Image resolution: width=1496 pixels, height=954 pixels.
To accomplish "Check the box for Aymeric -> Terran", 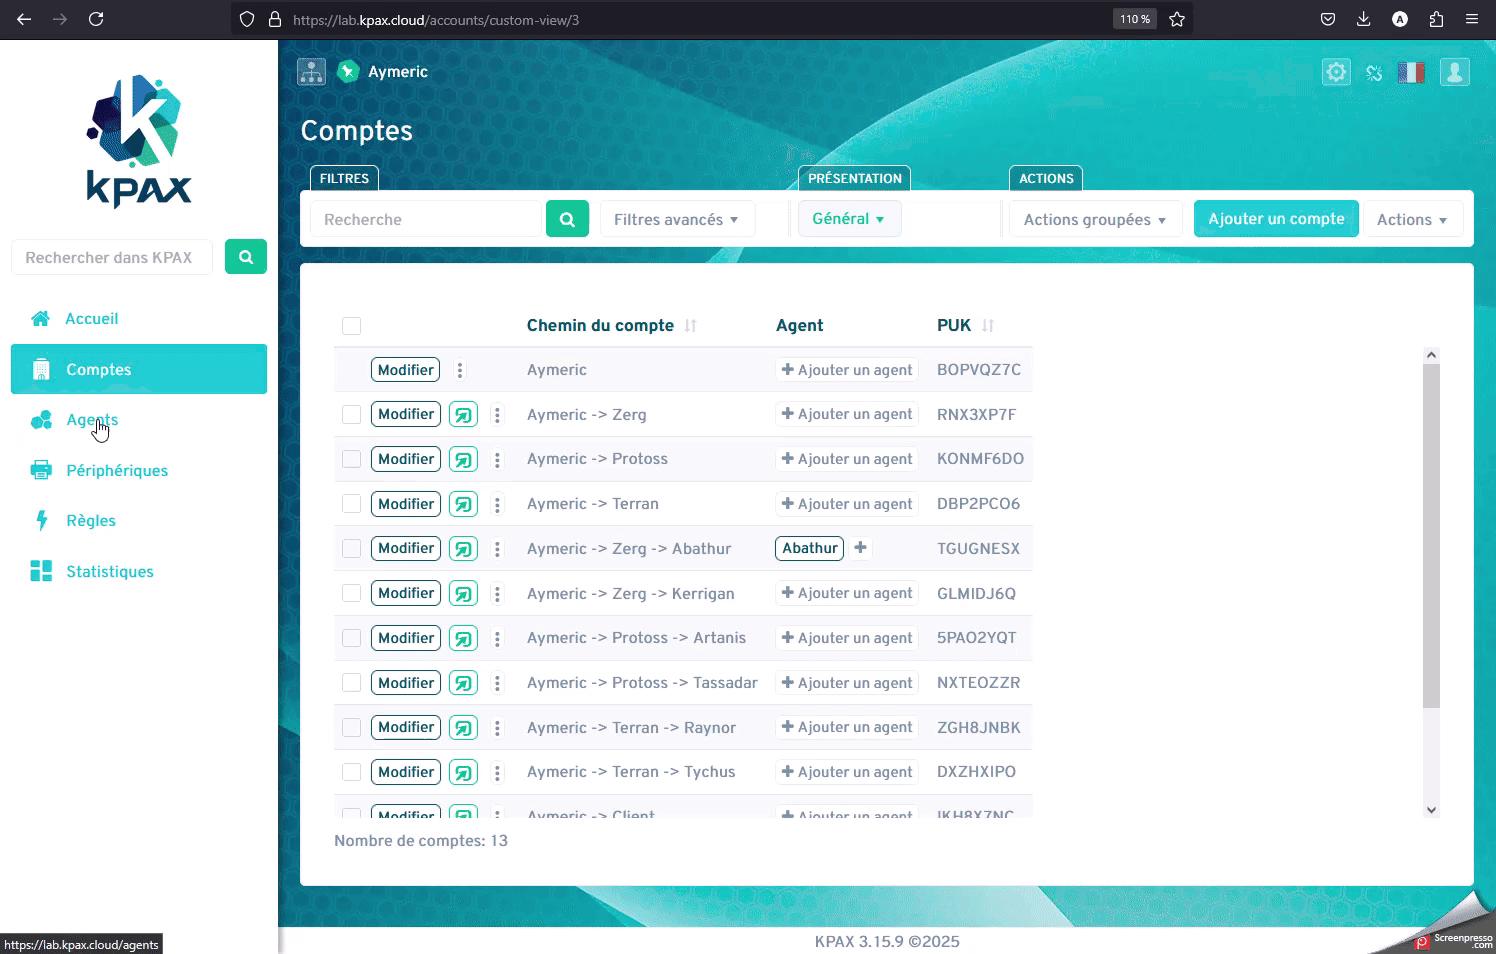I will [351, 504].
